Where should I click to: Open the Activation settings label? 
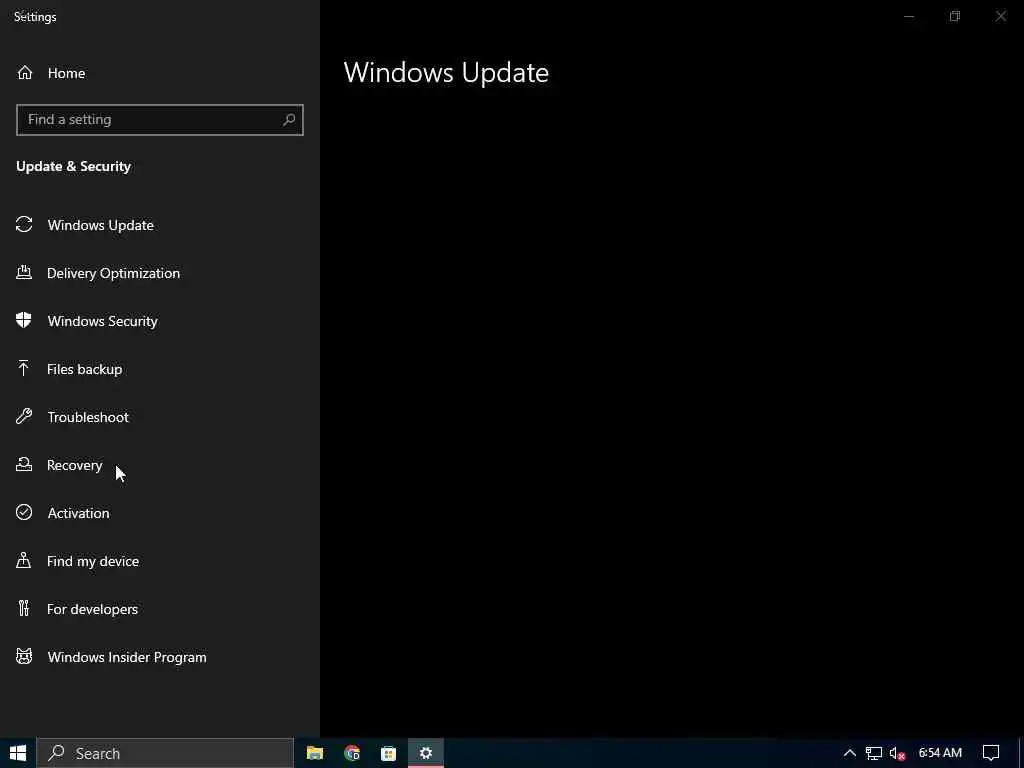(78, 513)
